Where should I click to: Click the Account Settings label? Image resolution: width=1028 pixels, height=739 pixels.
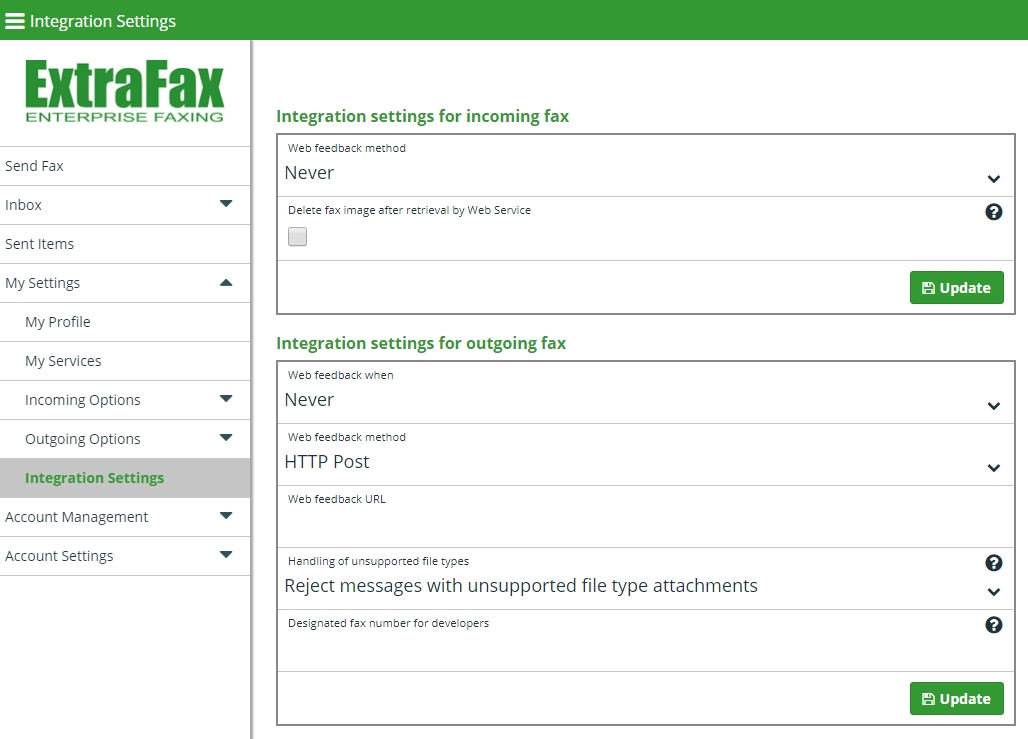[59, 556]
